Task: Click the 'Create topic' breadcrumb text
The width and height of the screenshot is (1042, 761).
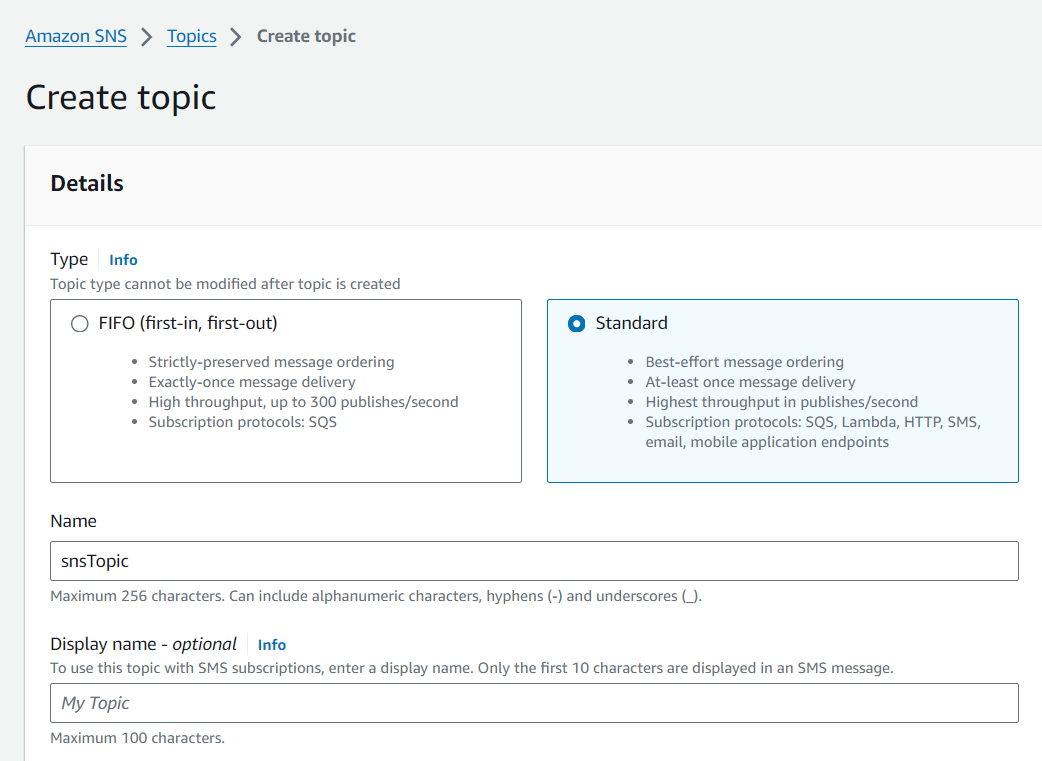Action: (306, 36)
